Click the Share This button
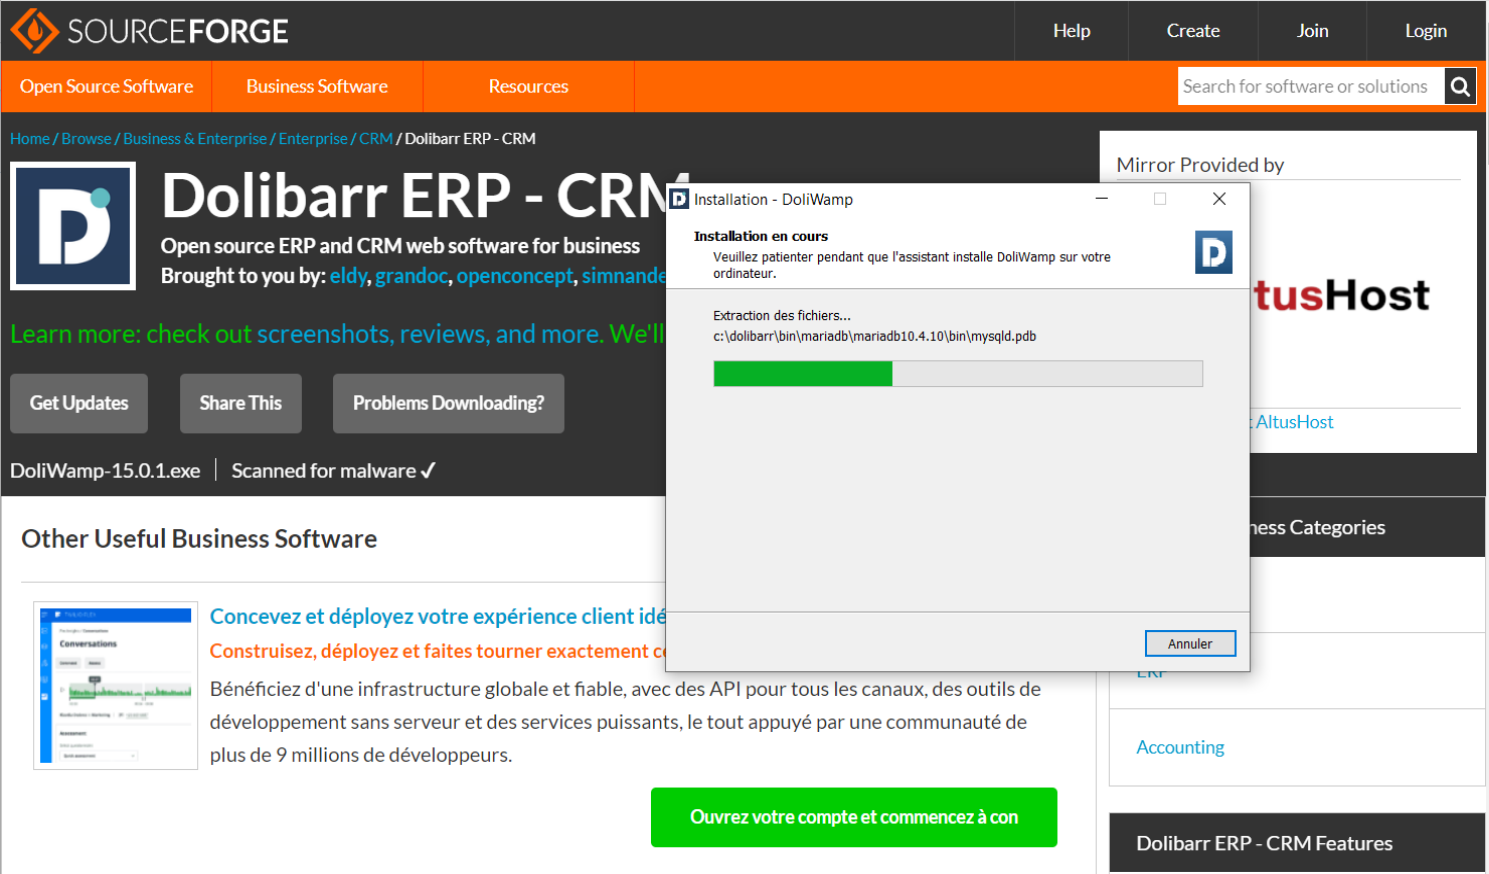Image resolution: width=1489 pixels, height=874 pixels. (241, 403)
